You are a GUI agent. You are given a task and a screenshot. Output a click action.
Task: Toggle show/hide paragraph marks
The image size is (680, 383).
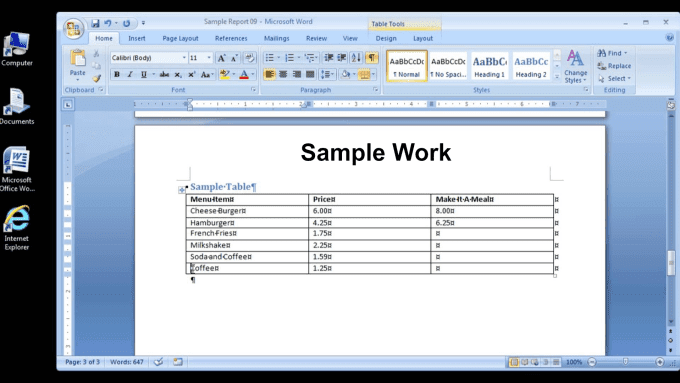point(372,58)
